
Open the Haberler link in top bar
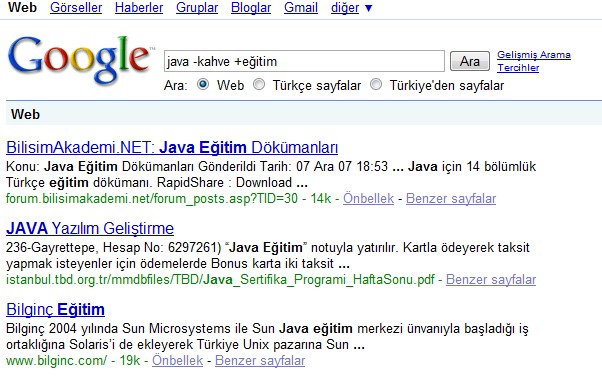point(139,8)
